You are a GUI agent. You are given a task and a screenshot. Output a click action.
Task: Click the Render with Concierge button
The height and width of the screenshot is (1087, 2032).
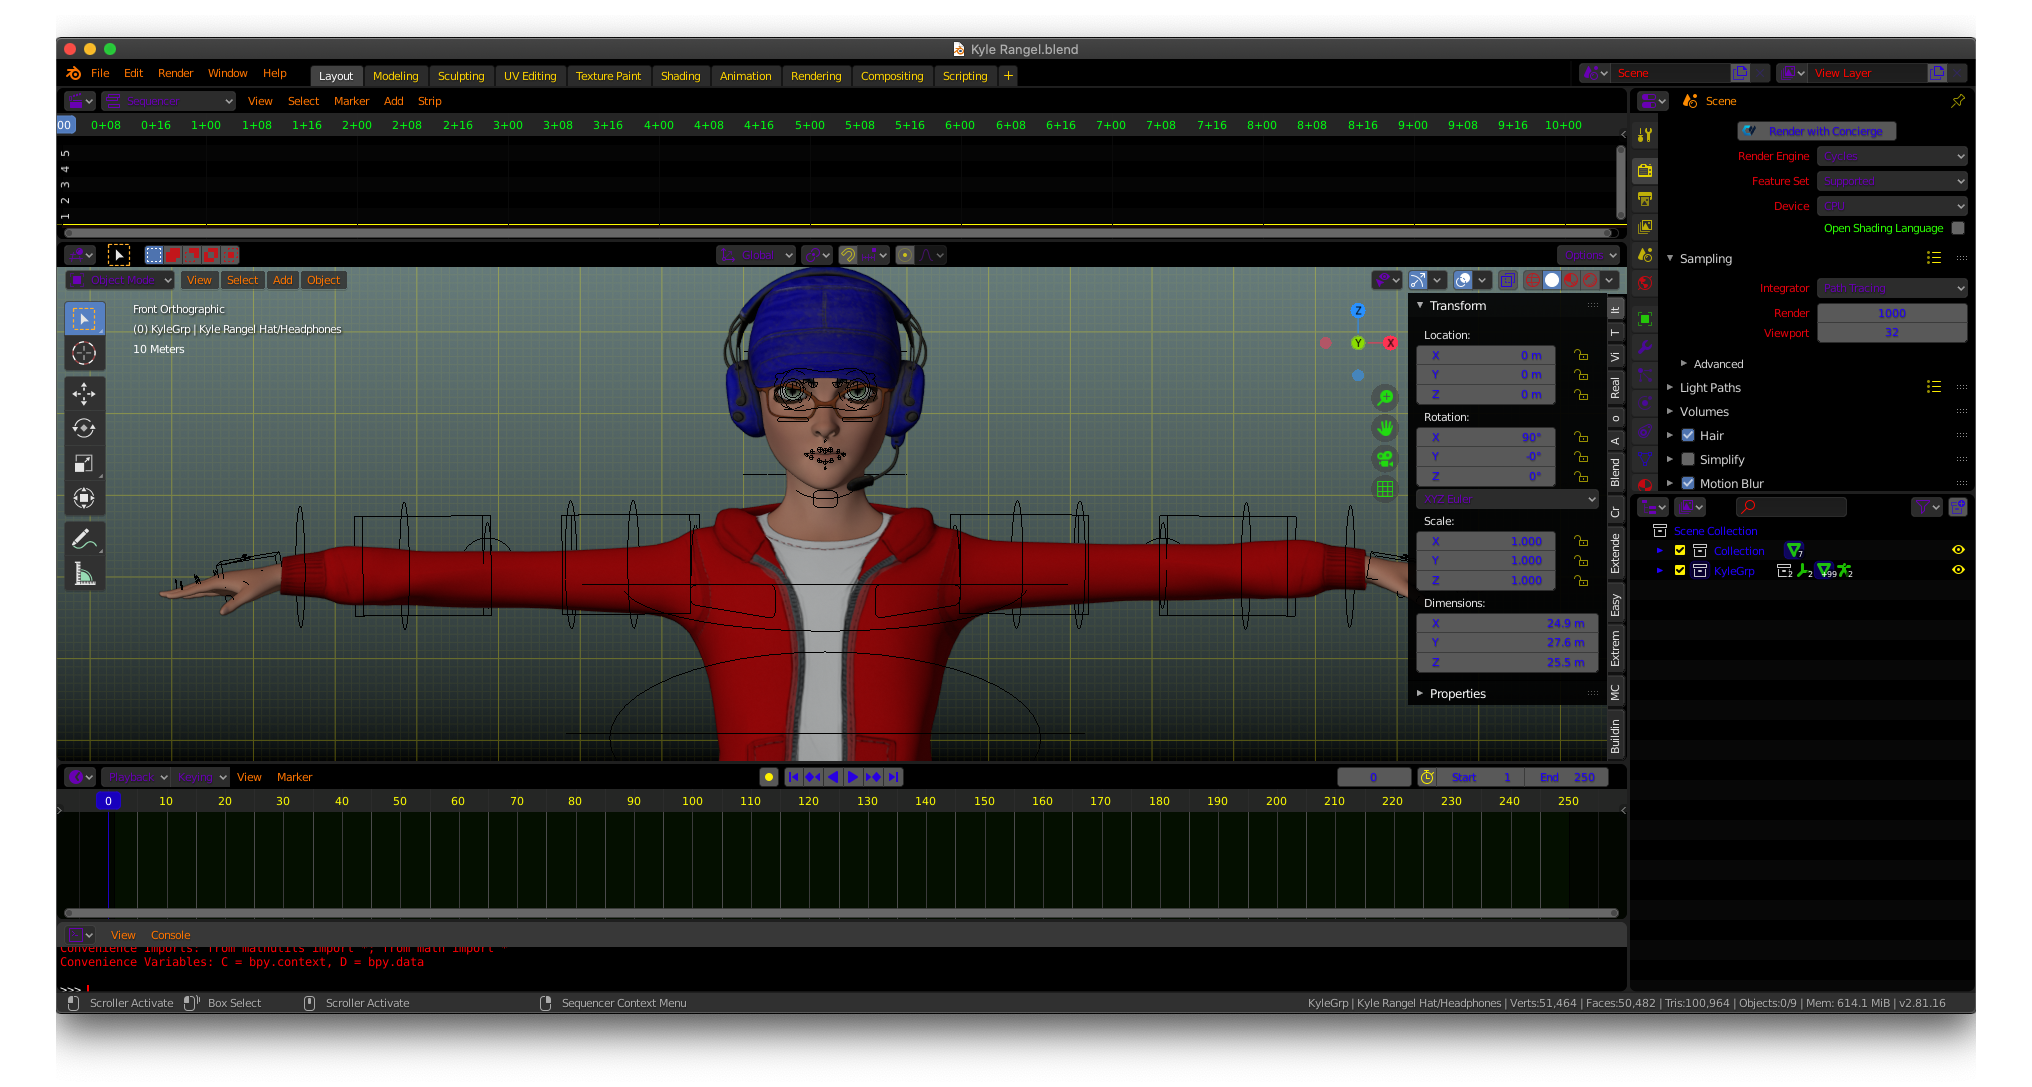(1816, 131)
